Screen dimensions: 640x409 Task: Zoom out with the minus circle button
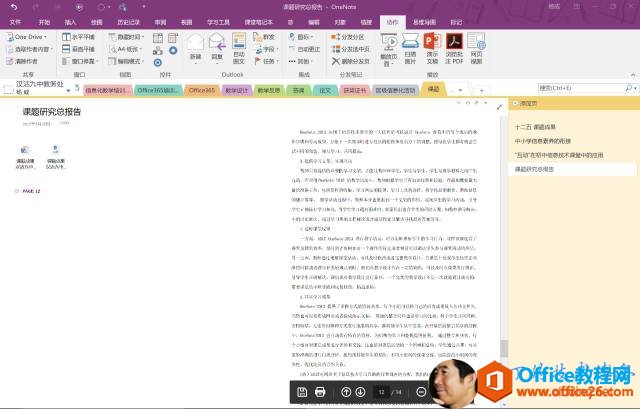[x=421, y=392]
